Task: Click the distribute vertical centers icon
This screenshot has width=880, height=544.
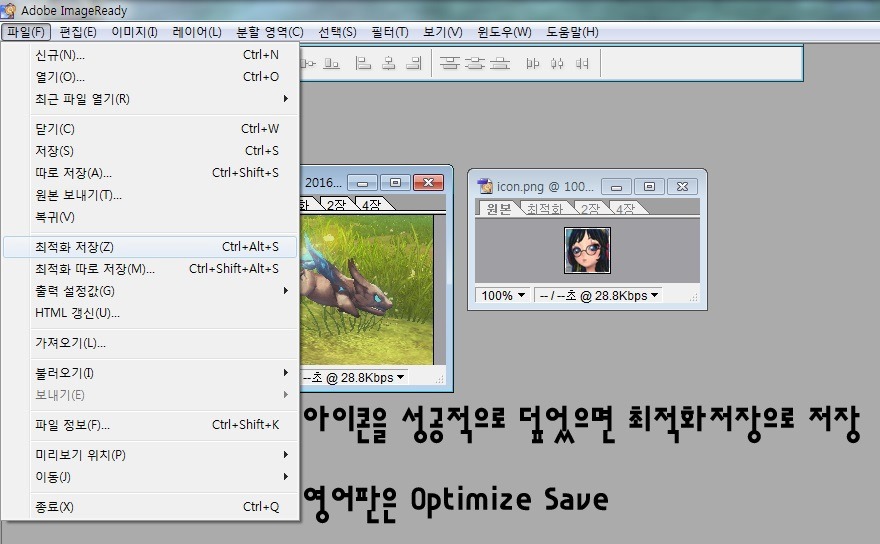Action: (475, 63)
